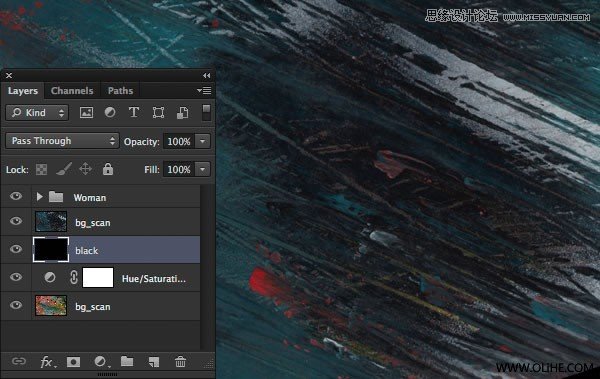The image size is (600, 379).
Task: Select the Woman group name
Action: point(90,198)
